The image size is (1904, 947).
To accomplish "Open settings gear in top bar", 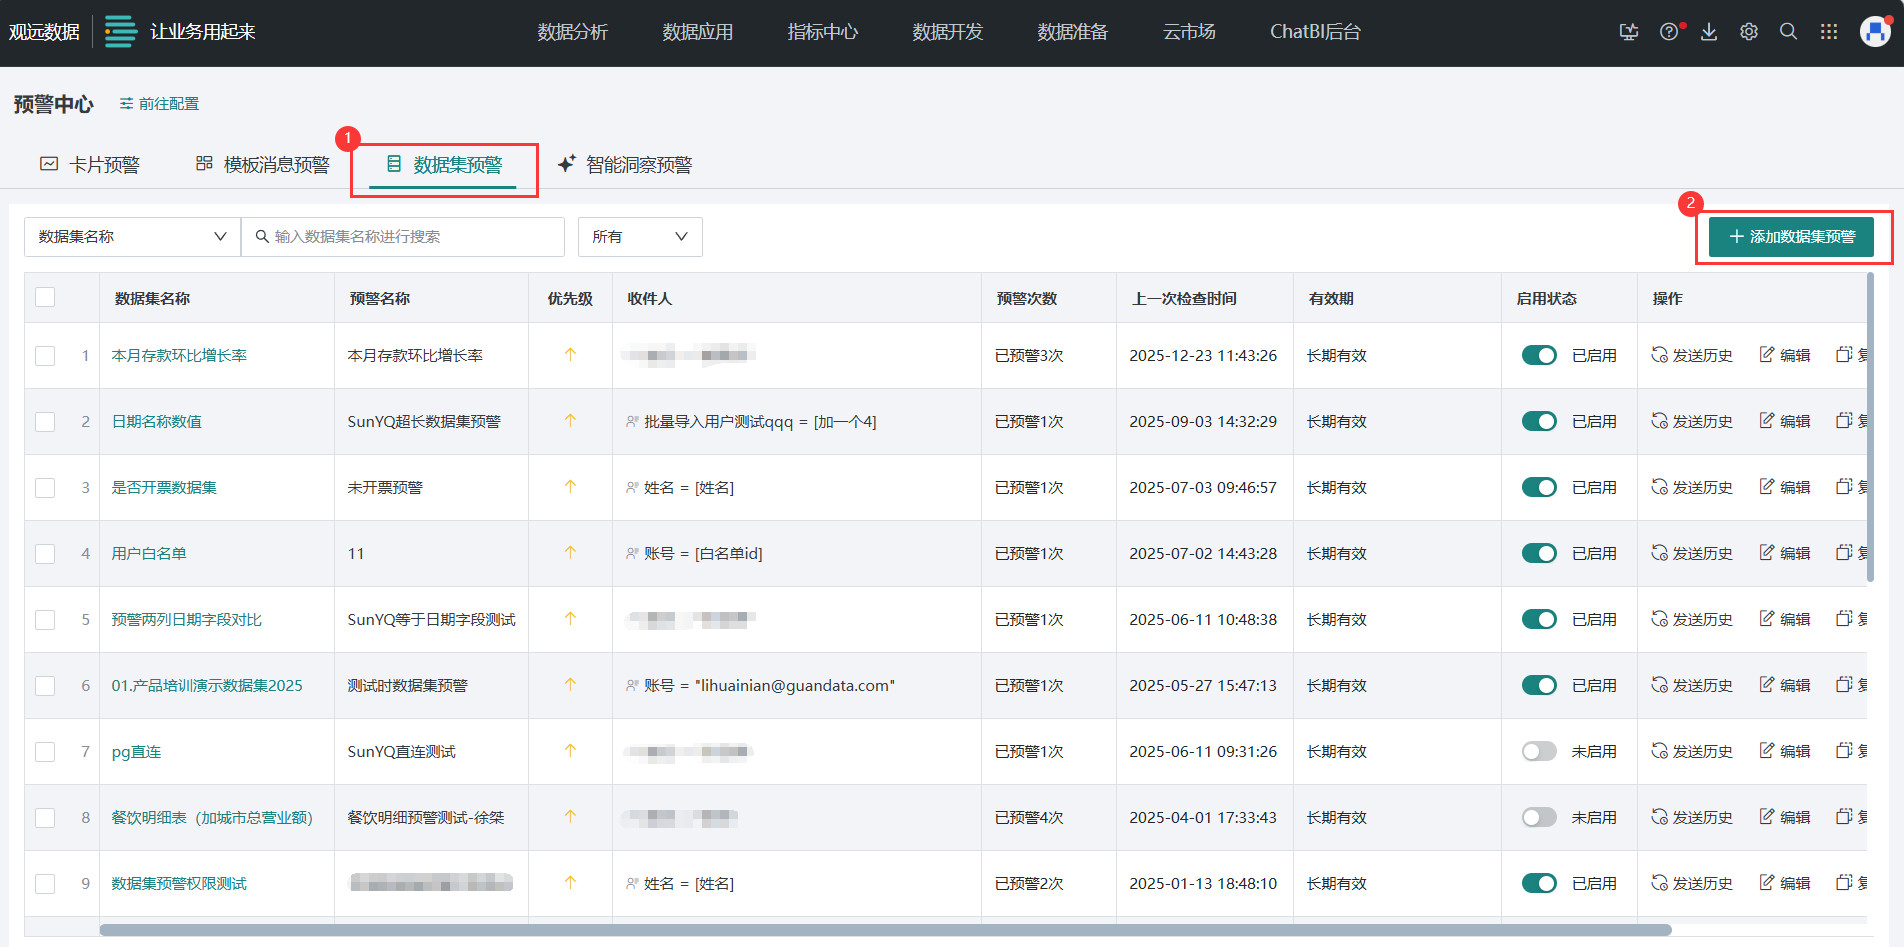I will tap(1748, 32).
